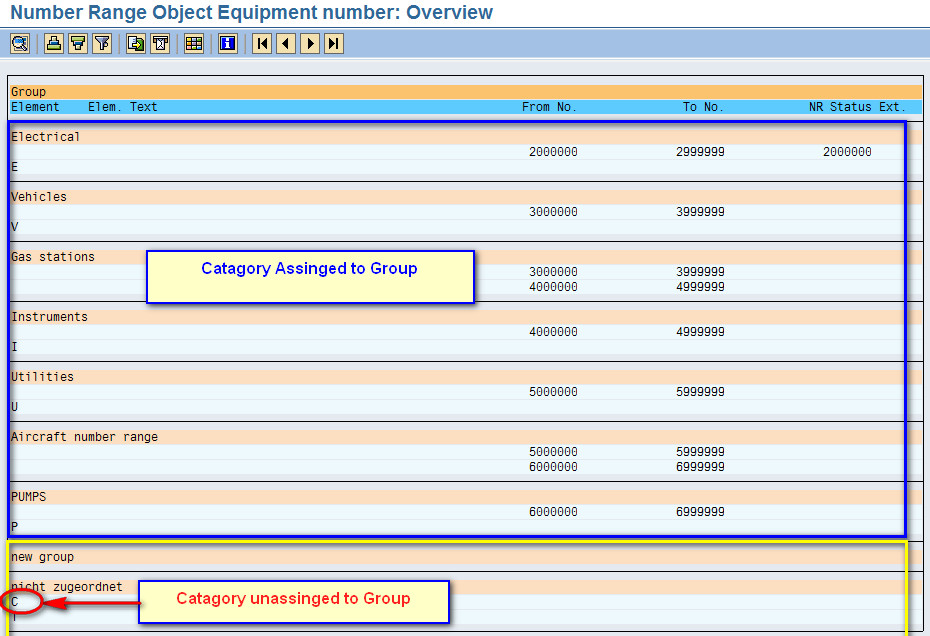Viewport: 930px width, 636px height.
Task: Advance with the next page arrow
Action: [x=309, y=43]
